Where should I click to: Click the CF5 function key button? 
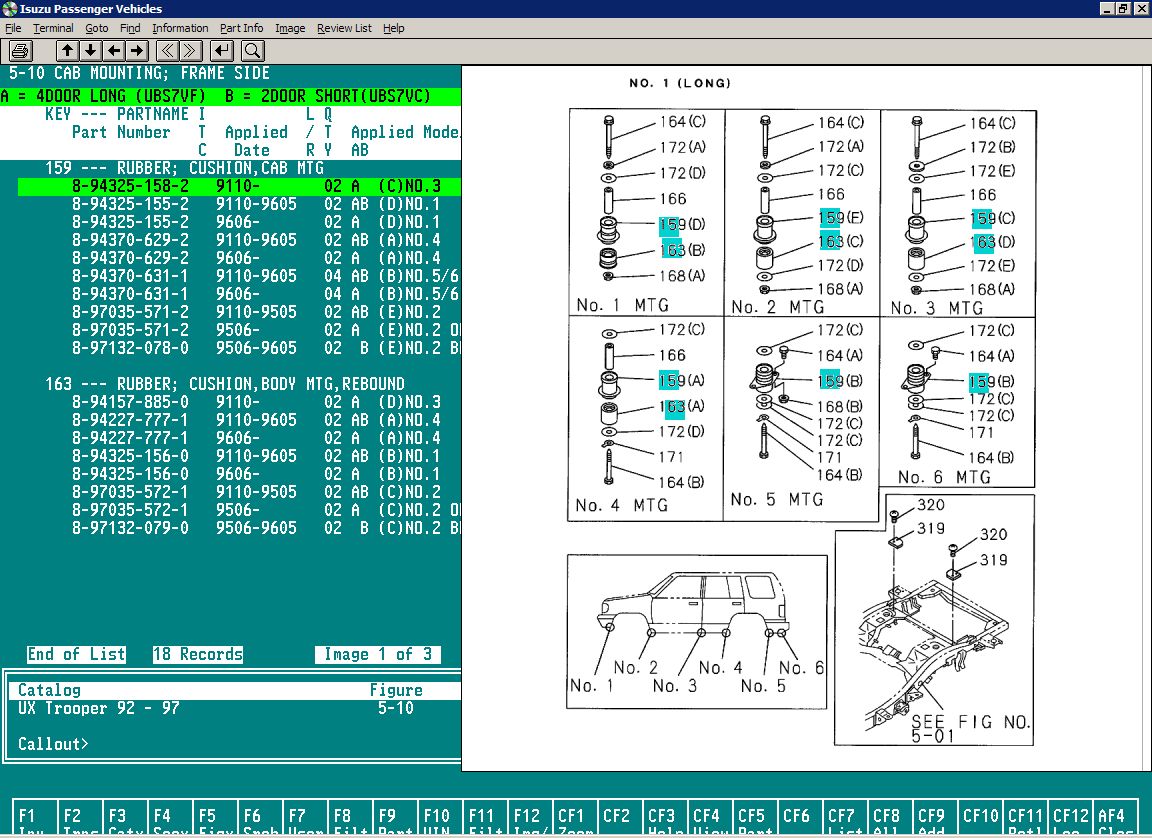pyautogui.click(x=754, y=818)
